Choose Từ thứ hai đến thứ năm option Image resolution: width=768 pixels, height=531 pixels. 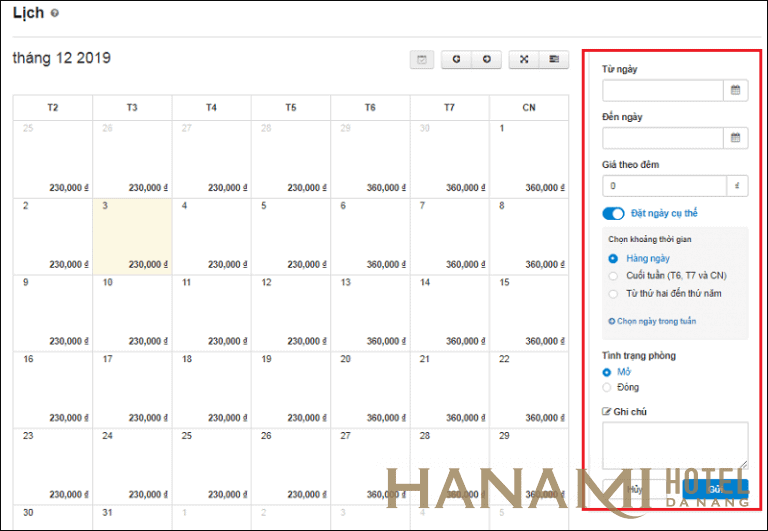point(613,293)
